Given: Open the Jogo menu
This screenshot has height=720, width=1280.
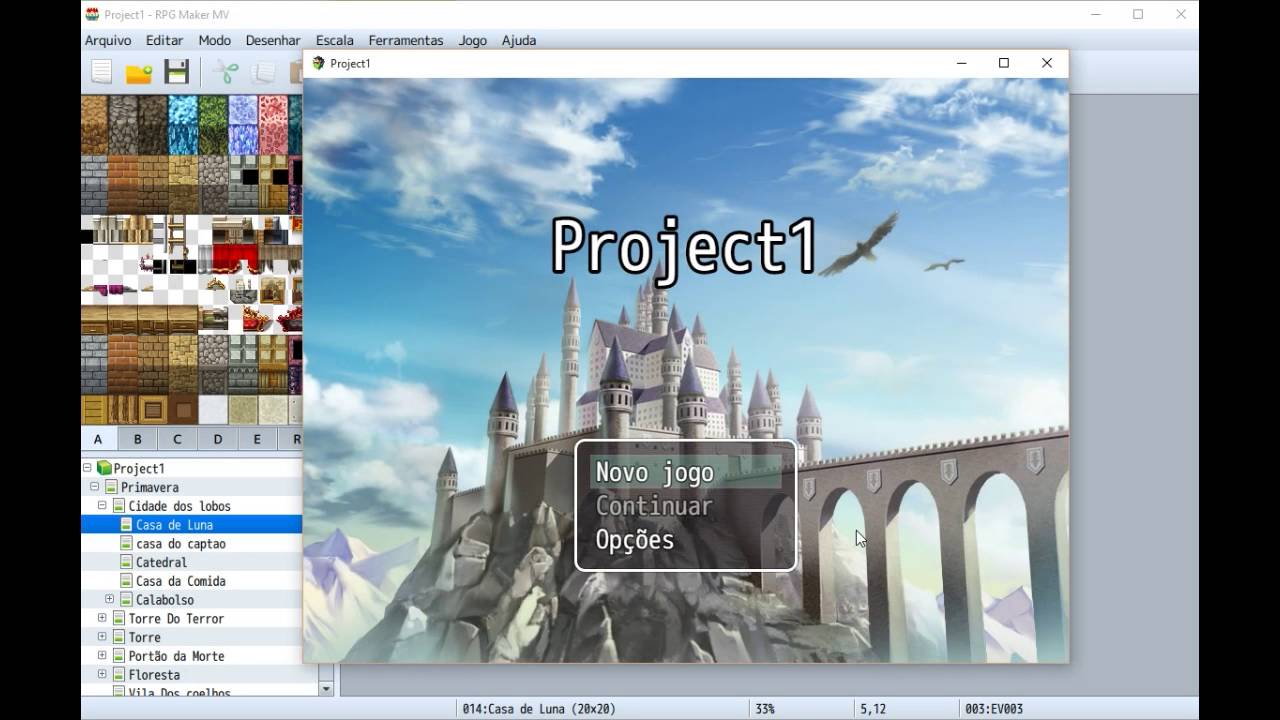Looking at the screenshot, I should (473, 40).
